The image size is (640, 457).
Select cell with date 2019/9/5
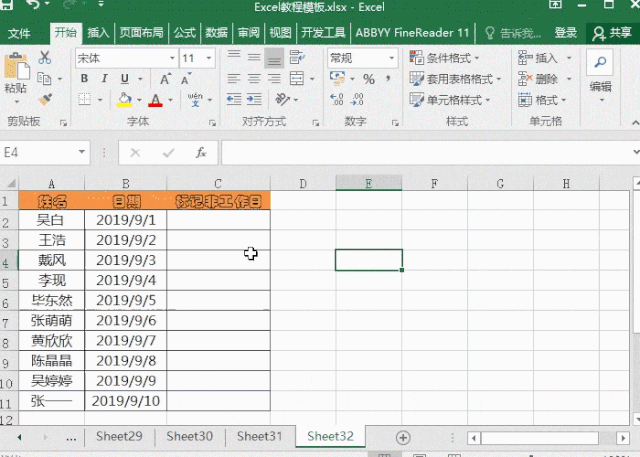(126, 300)
